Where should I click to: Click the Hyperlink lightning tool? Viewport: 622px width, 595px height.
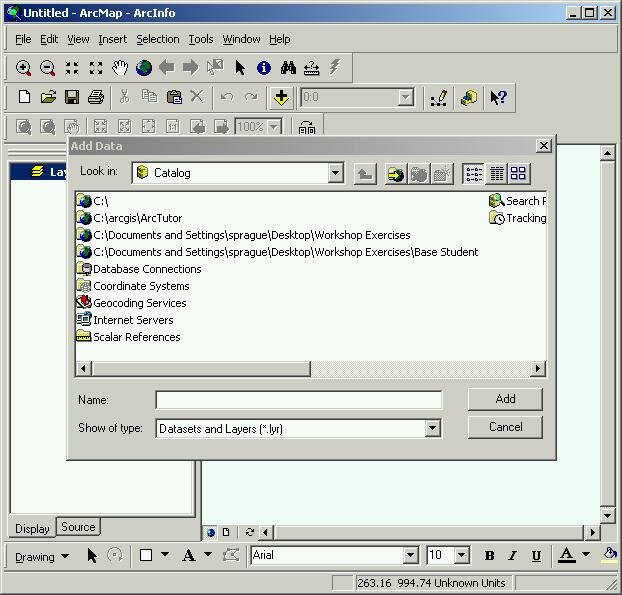coord(335,68)
